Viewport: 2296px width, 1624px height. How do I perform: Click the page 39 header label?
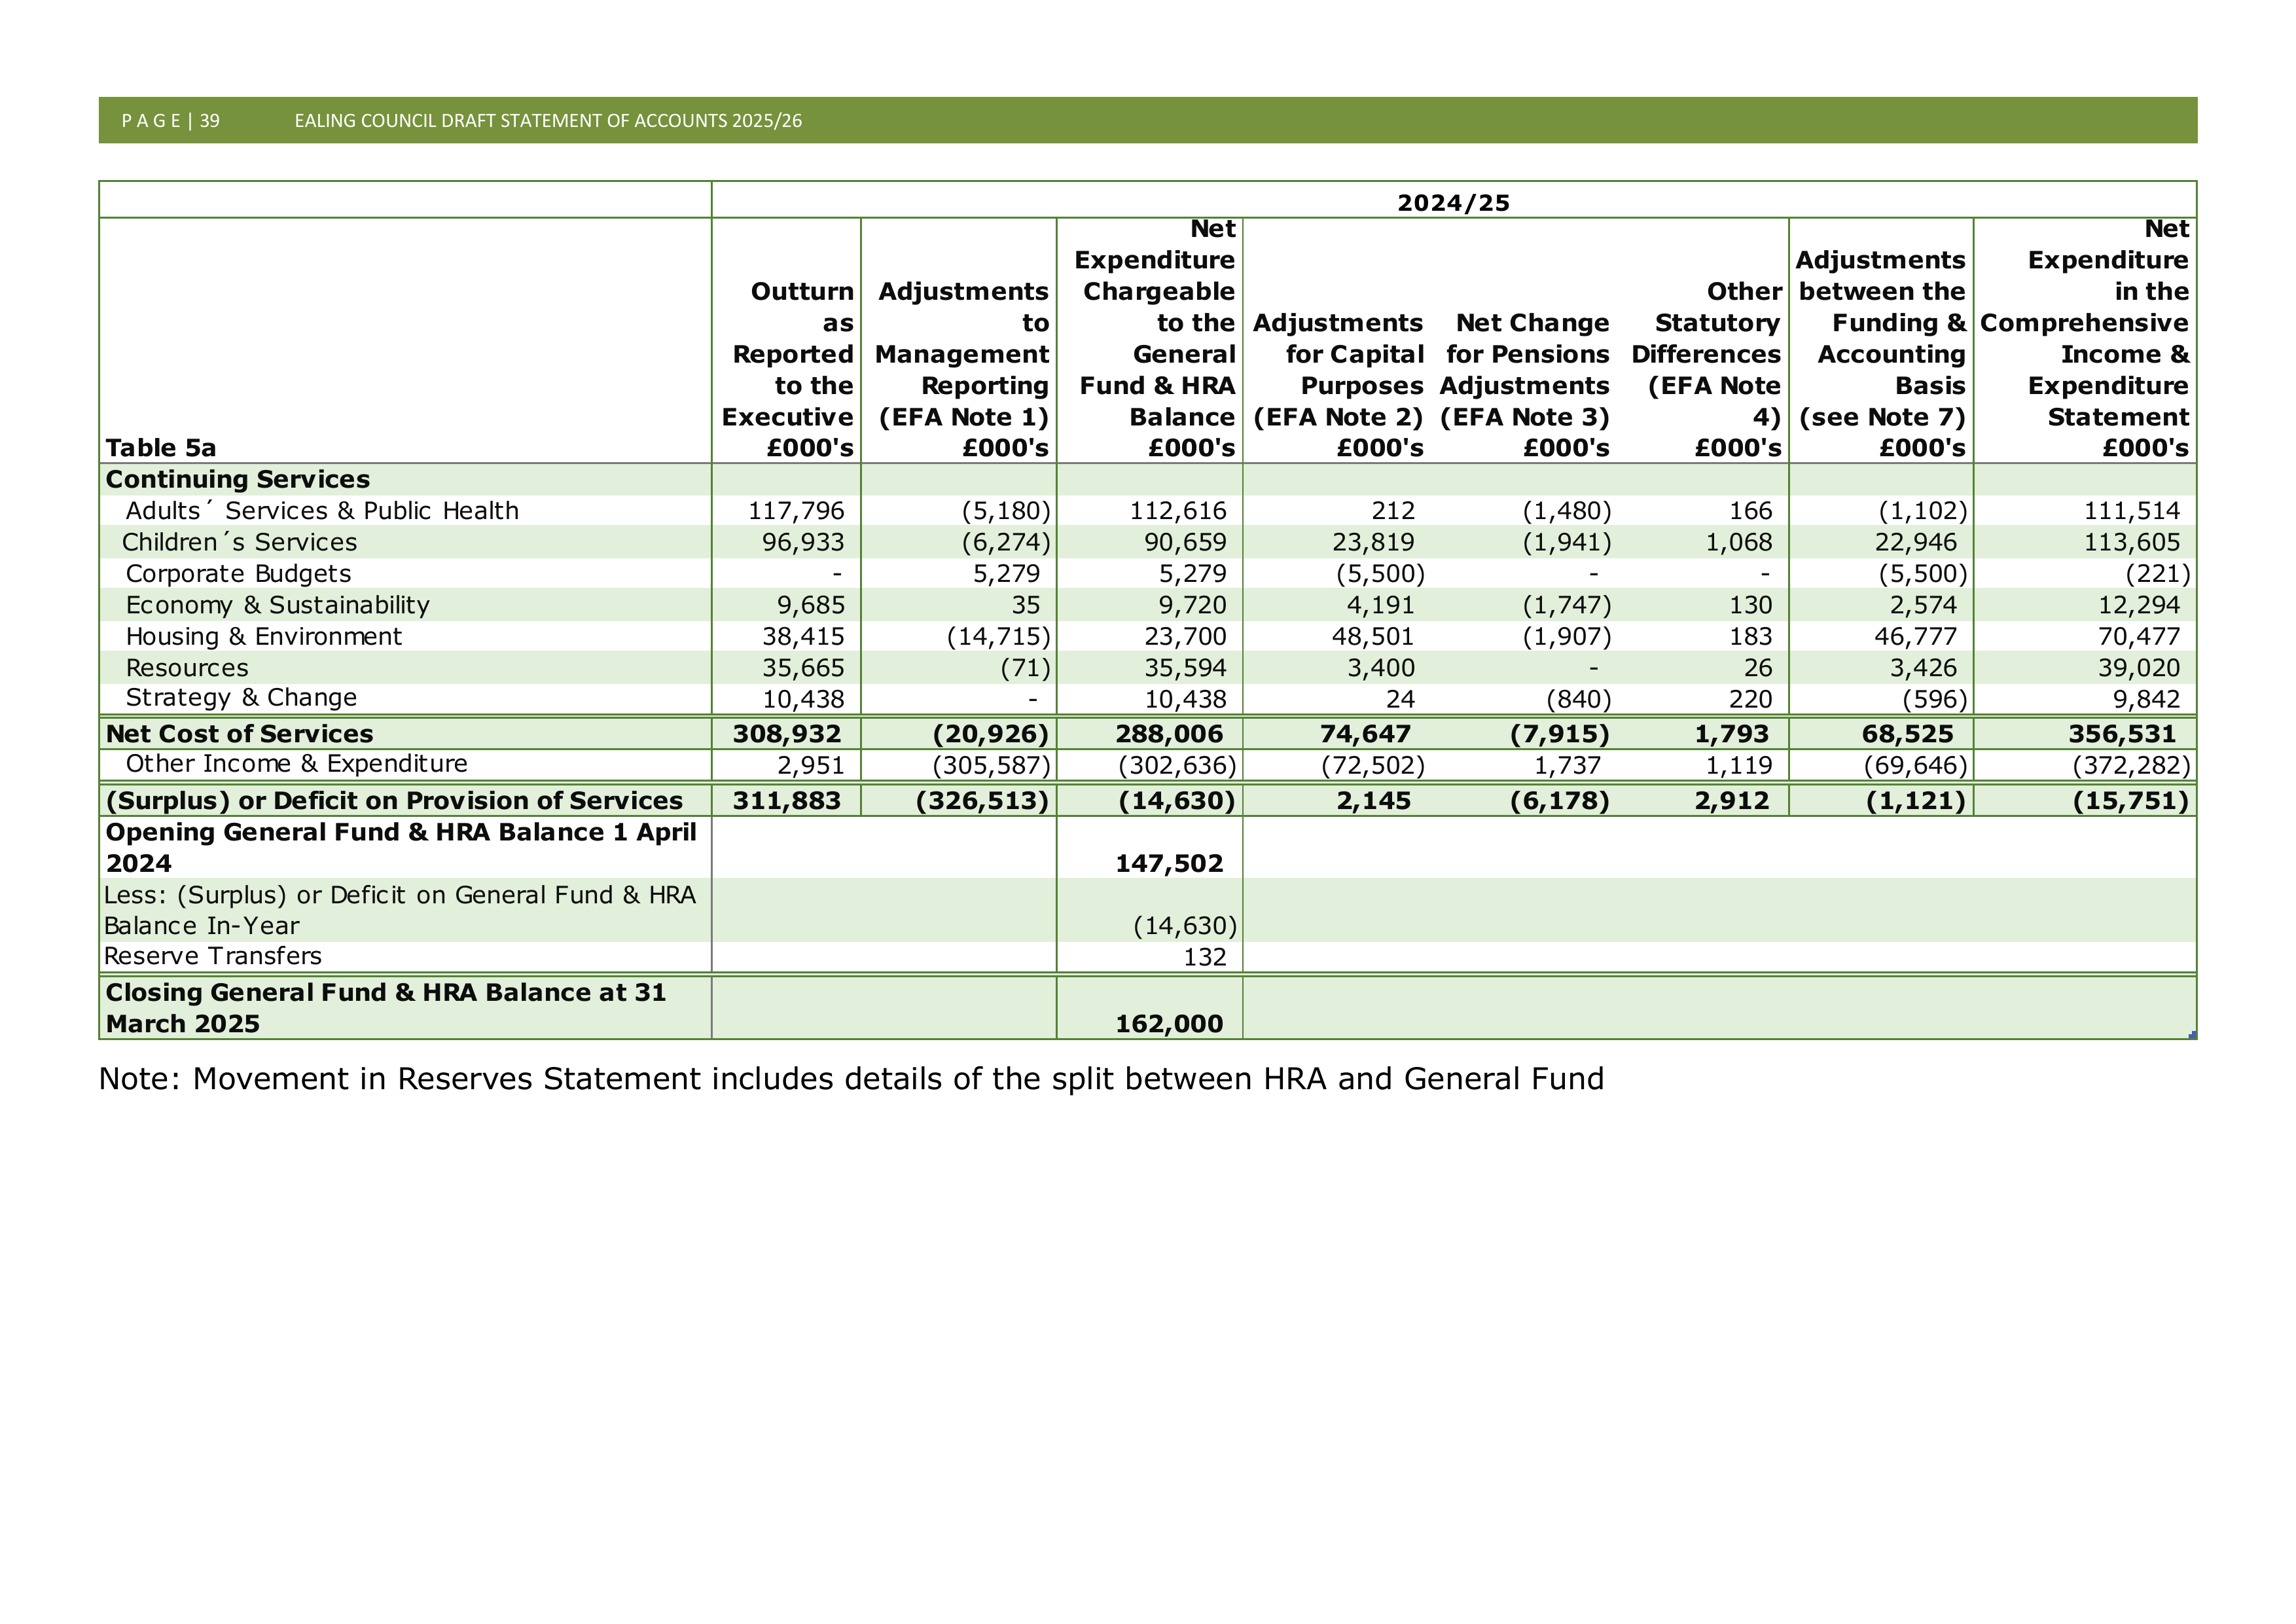click(170, 121)
